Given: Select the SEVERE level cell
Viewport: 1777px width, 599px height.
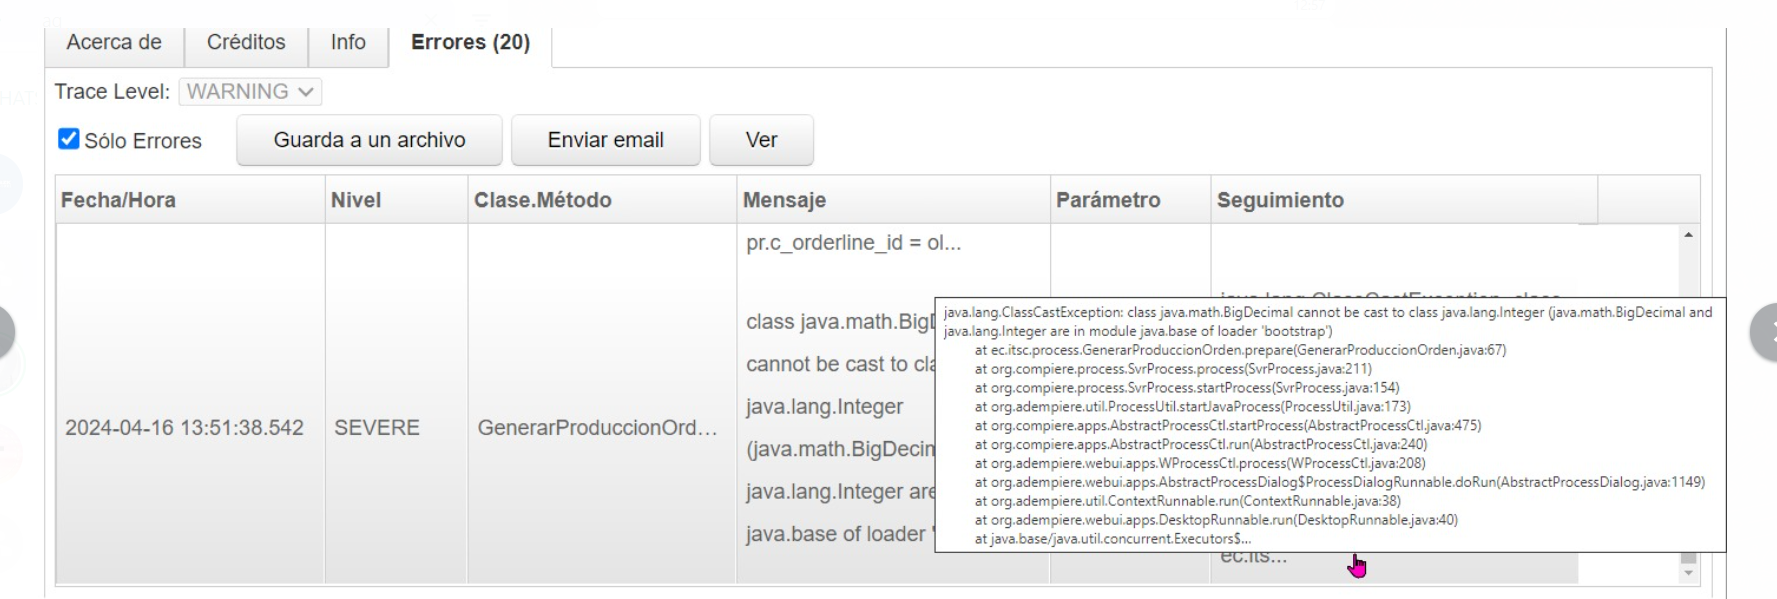Looking at the screenshot, I should pyautogui.click(x=377, y=428).
